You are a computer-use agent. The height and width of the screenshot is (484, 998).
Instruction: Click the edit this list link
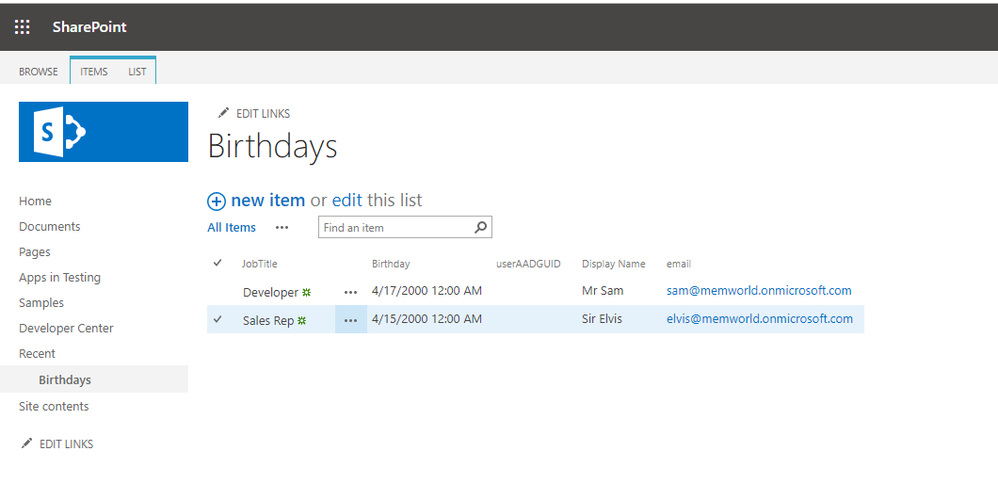[x=347, y=201]
